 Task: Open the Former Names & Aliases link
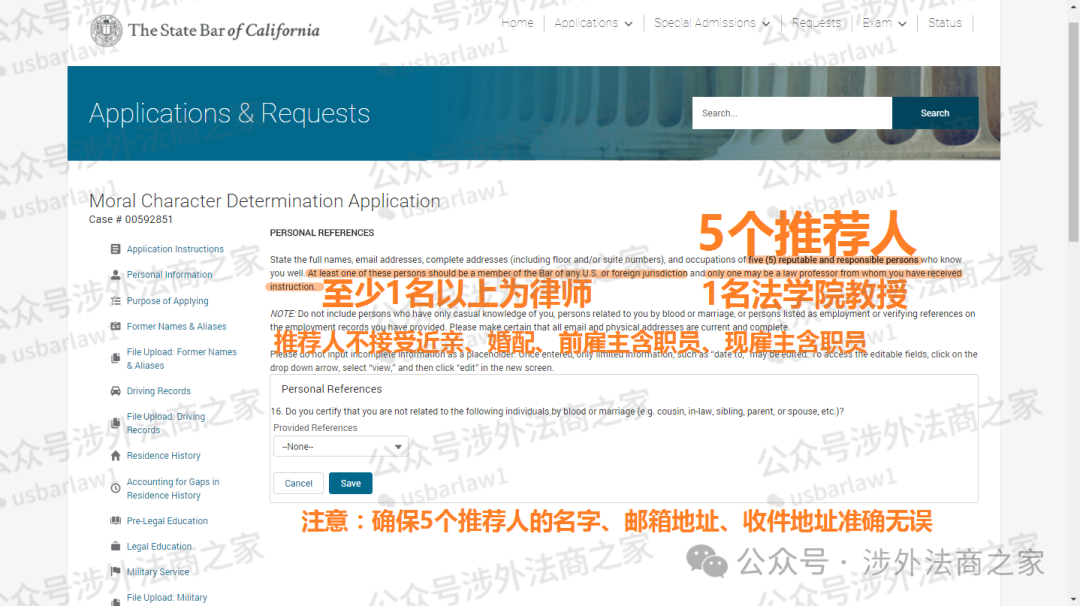176,326
